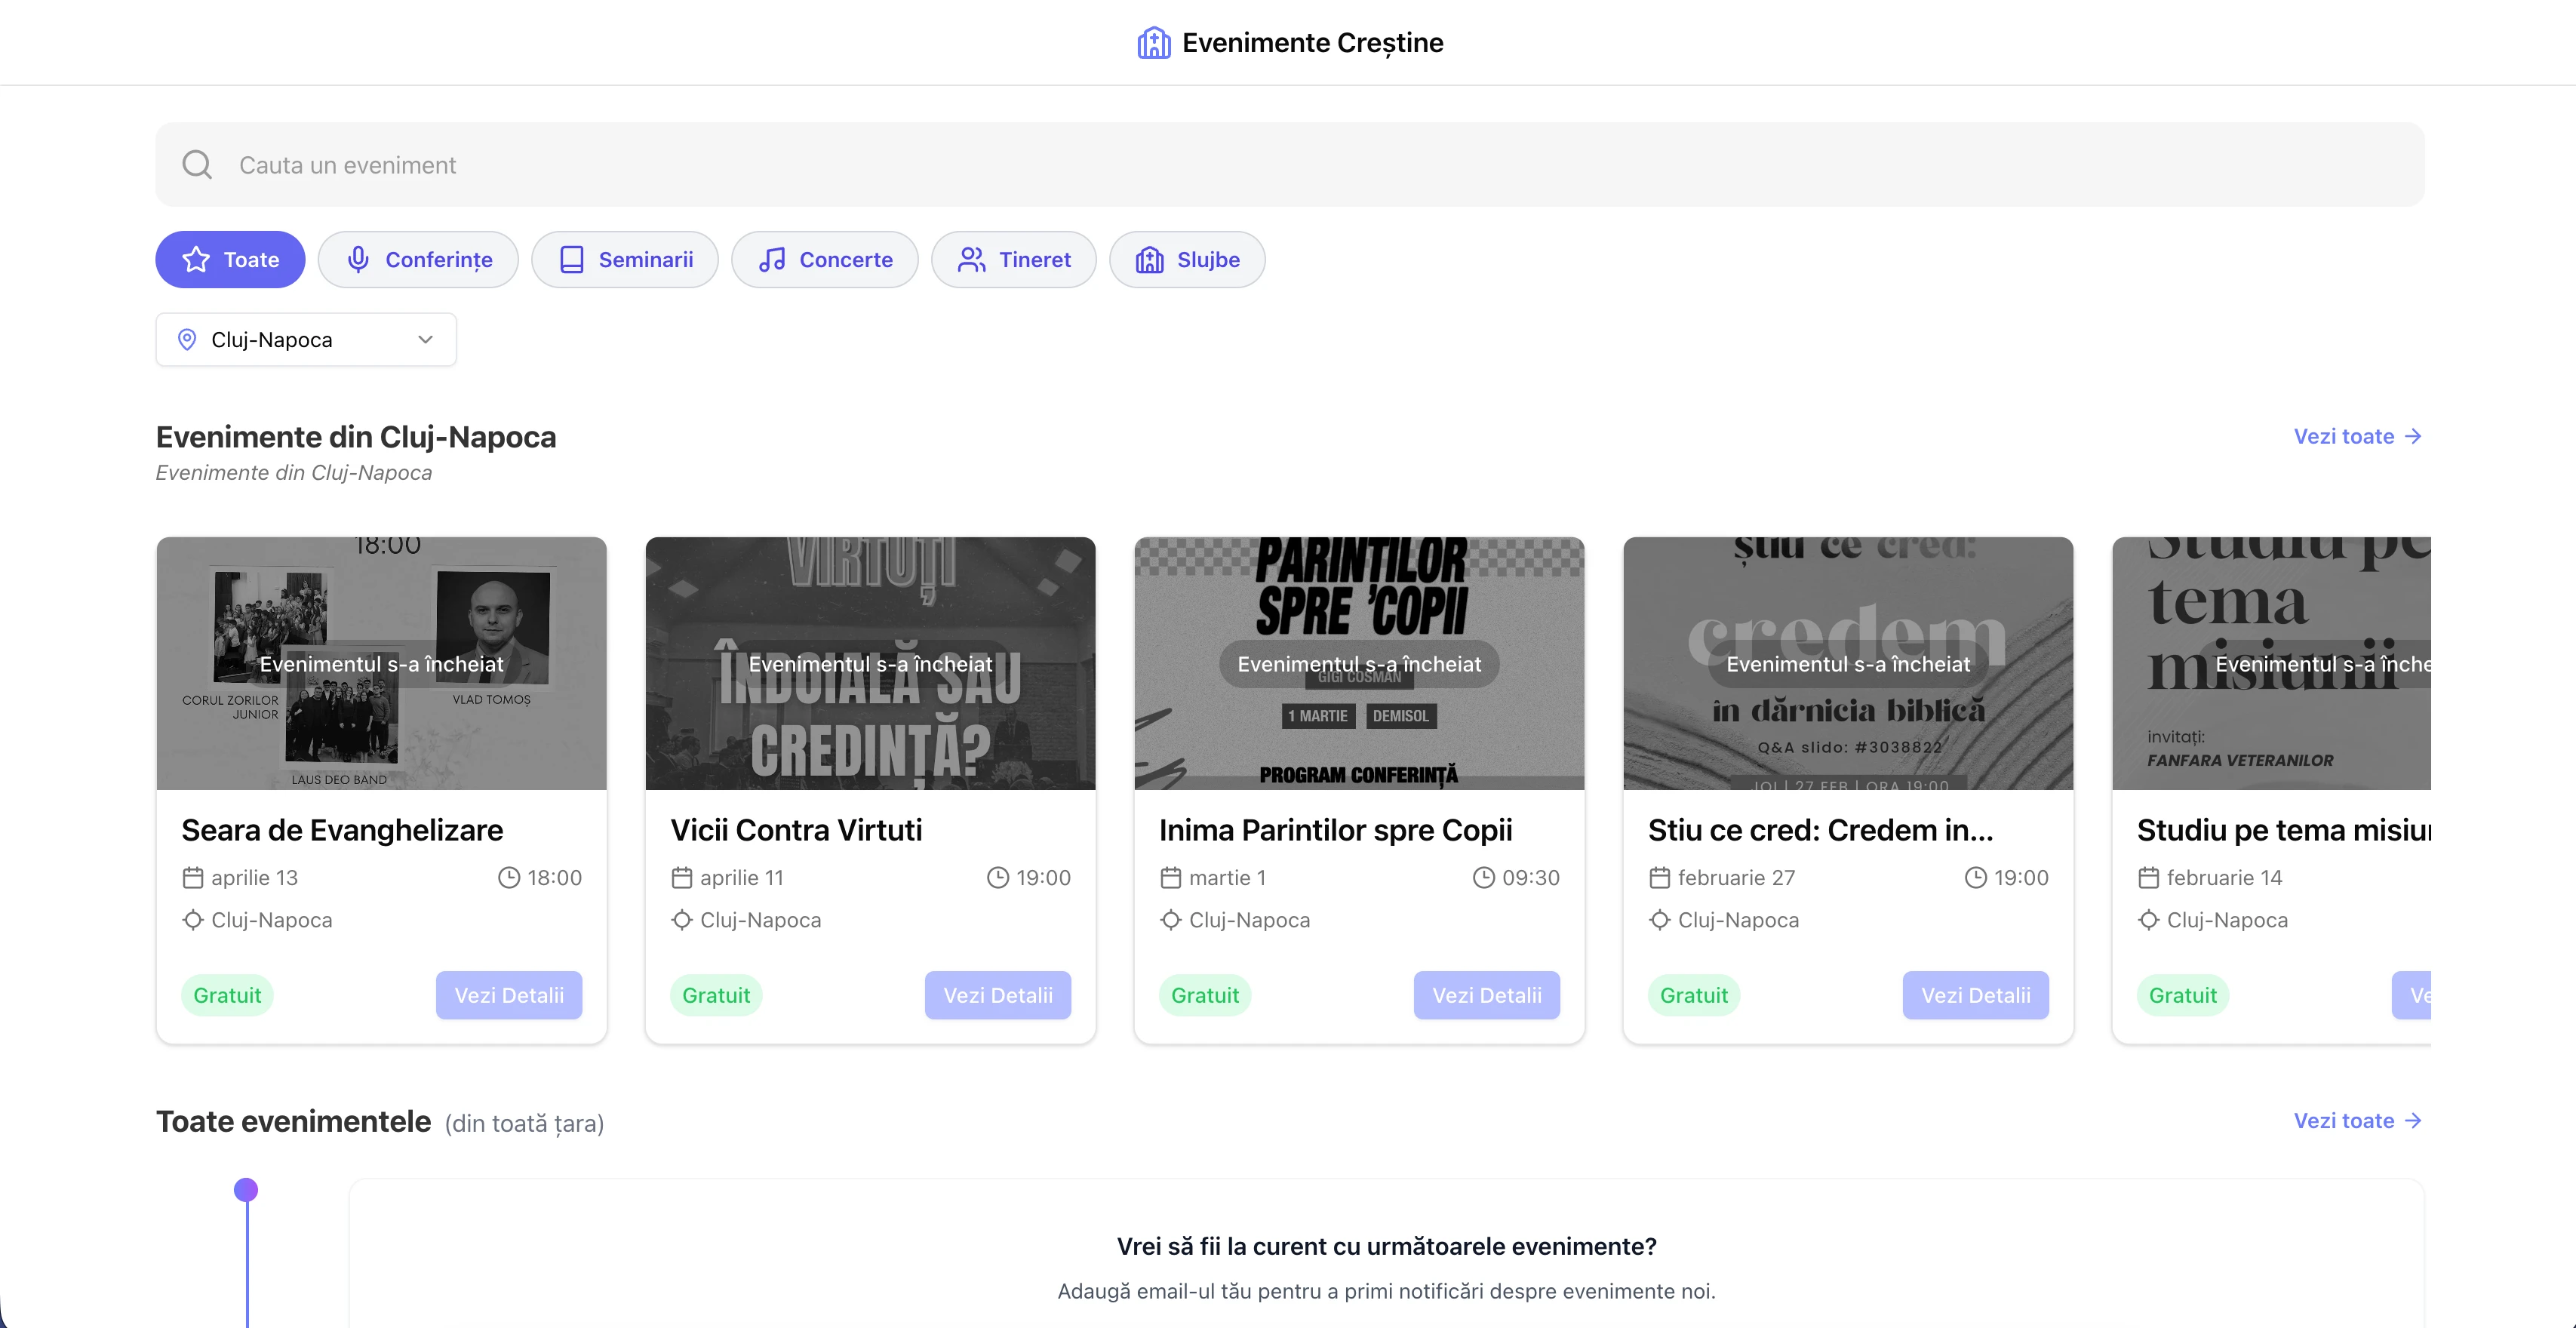Click the location icon on Vicii Contra Virtuti card
This screenshot has height=1328, width=2576.
click(682, 920)
